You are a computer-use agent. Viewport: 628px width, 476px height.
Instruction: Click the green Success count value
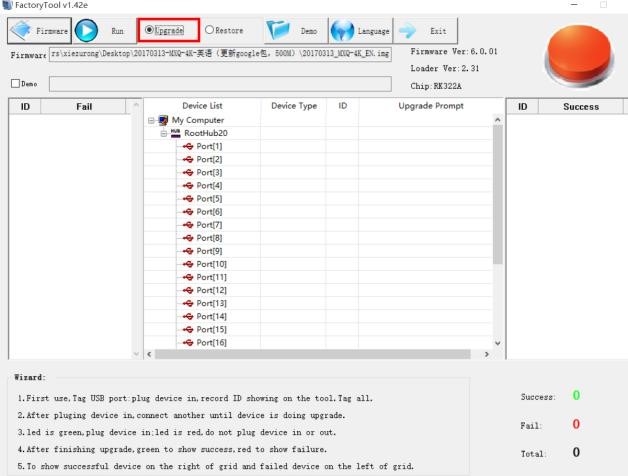click(576, 395)
